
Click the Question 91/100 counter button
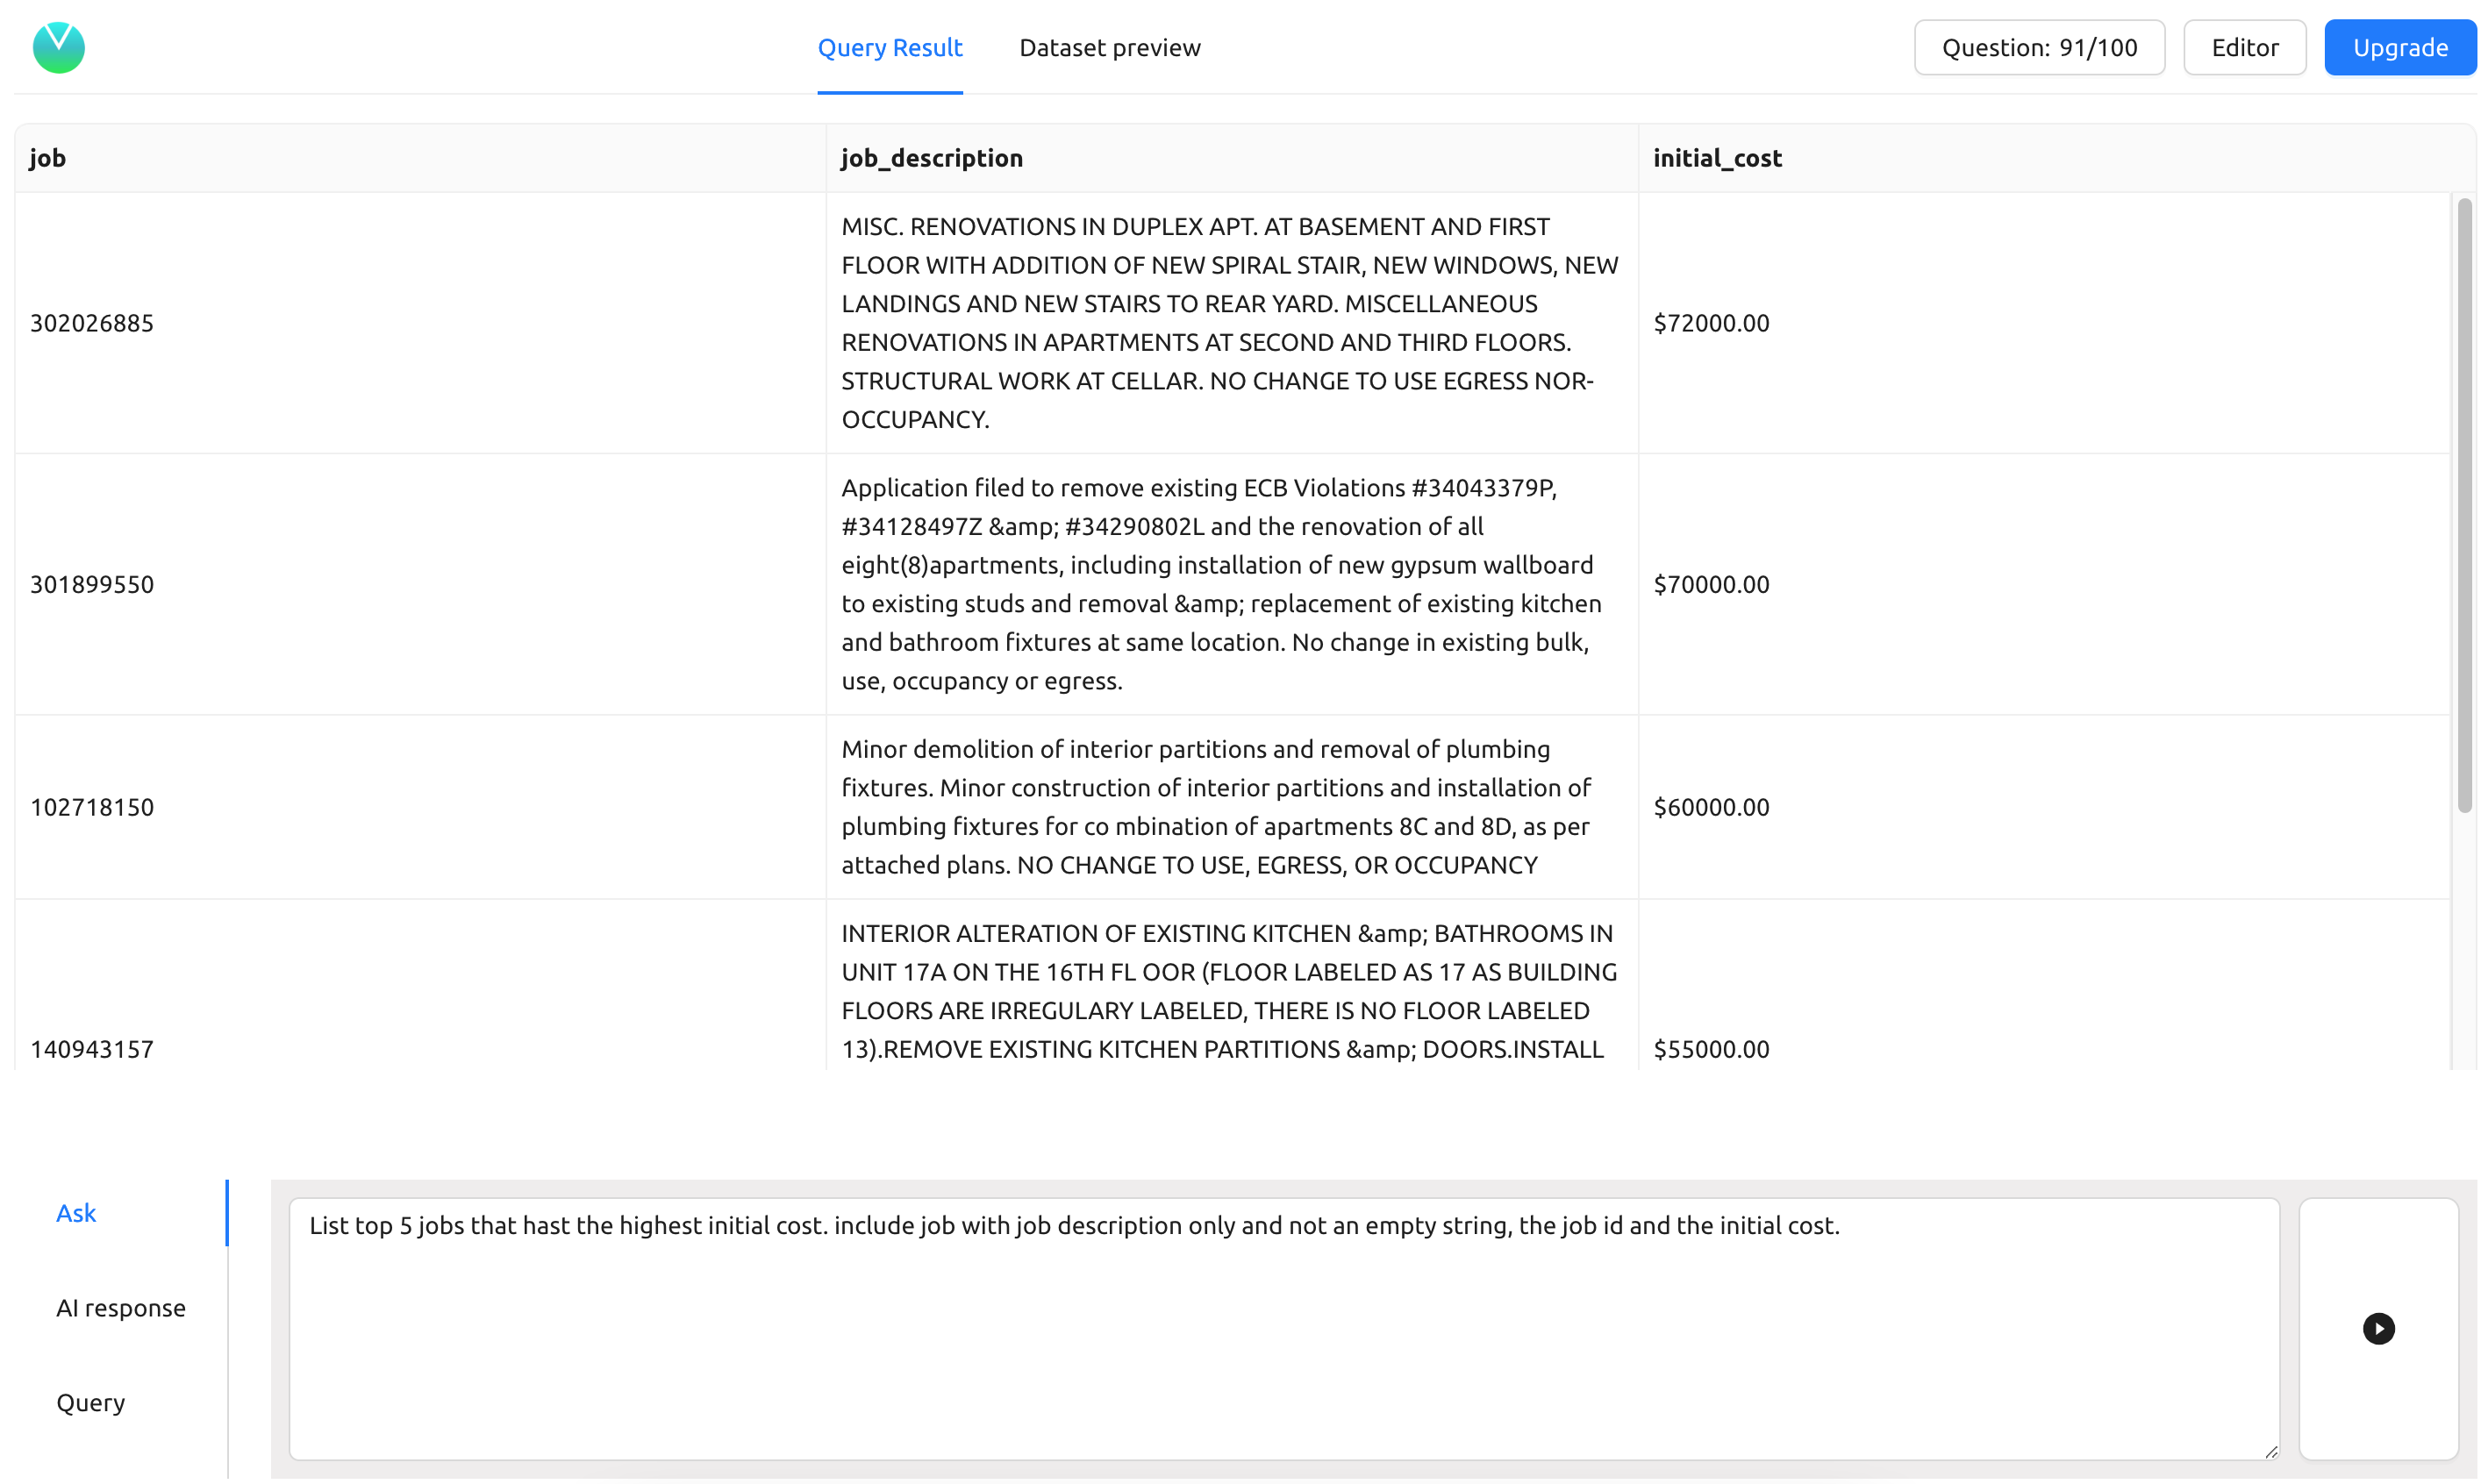point(2038,47)
